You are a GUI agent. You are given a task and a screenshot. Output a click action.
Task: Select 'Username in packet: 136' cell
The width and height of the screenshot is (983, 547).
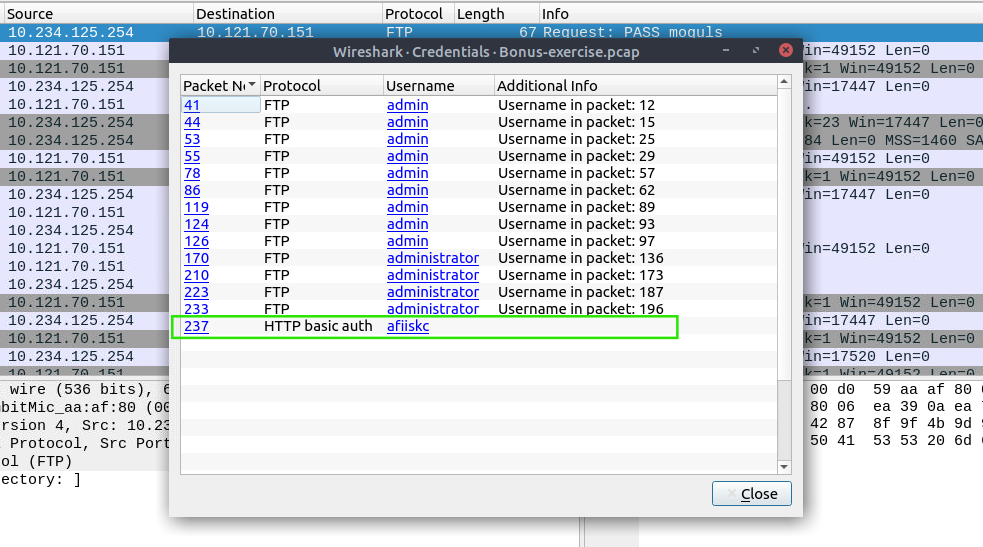click(x=581, y=258)
